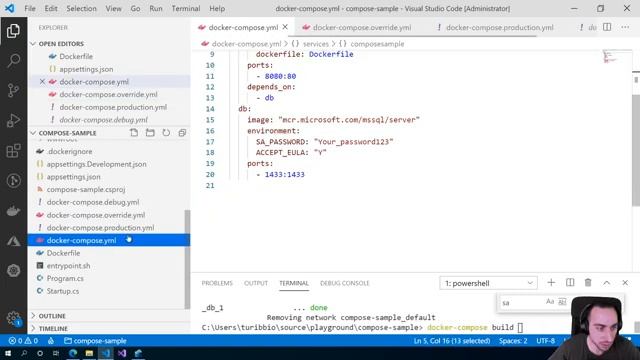The height and width of the screenshot is (360, 640).
Task: Open the Run menu
Action: [x=156, y=8]
